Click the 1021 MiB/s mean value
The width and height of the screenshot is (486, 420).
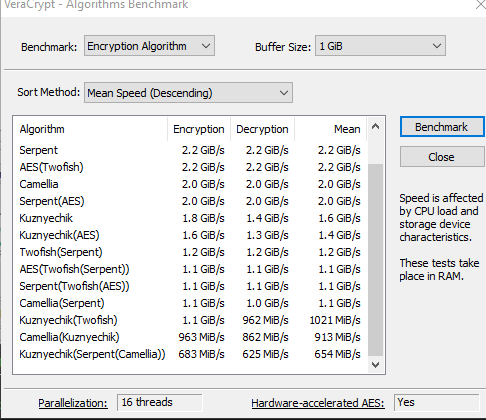pos(335,320)
